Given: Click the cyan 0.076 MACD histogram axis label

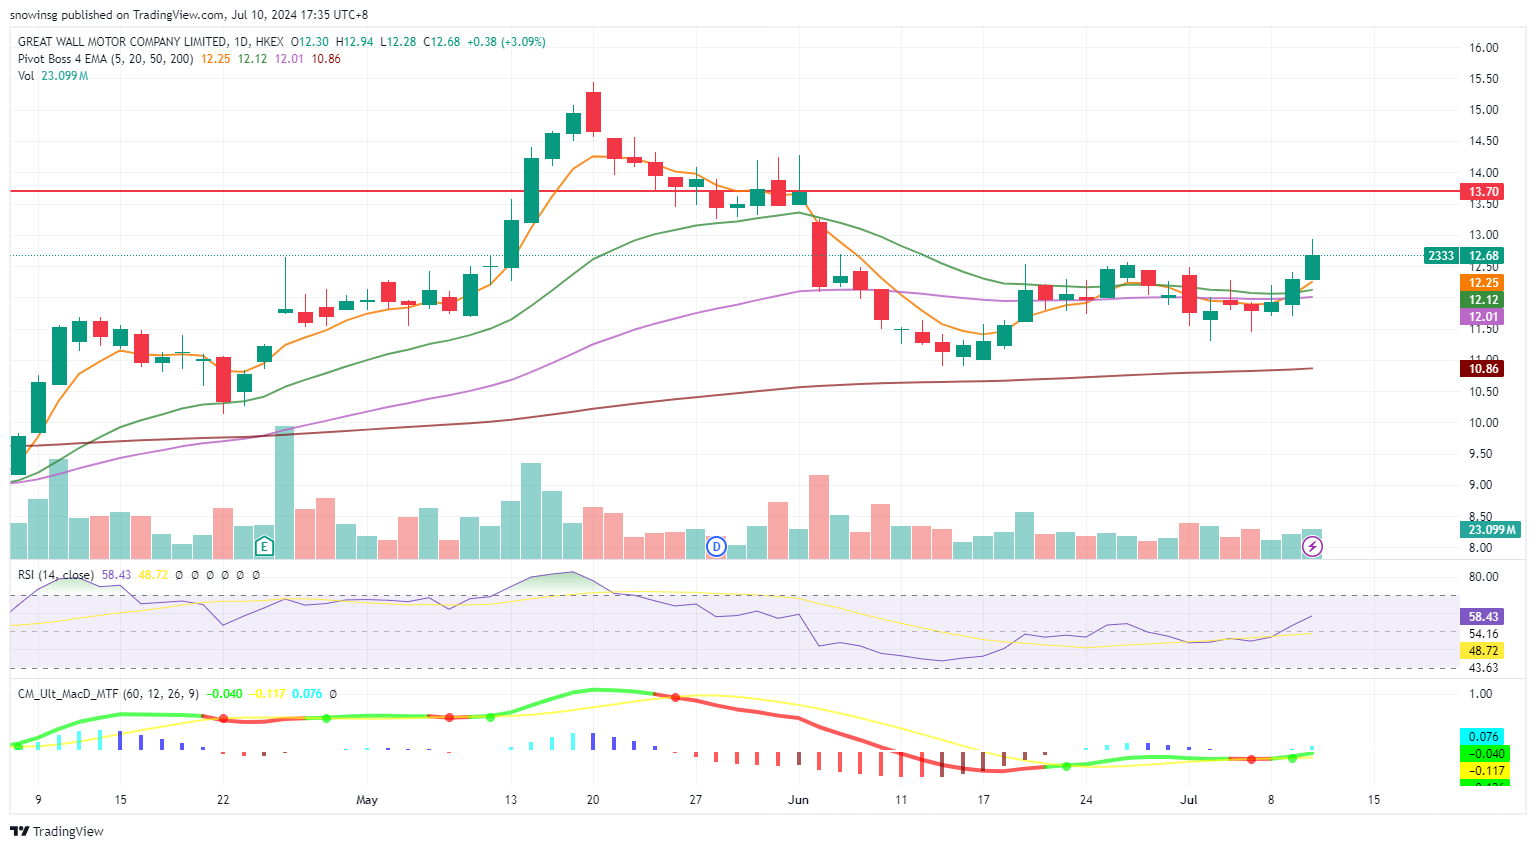Looking at the screenshot, I should click(x=1483, y=737).
